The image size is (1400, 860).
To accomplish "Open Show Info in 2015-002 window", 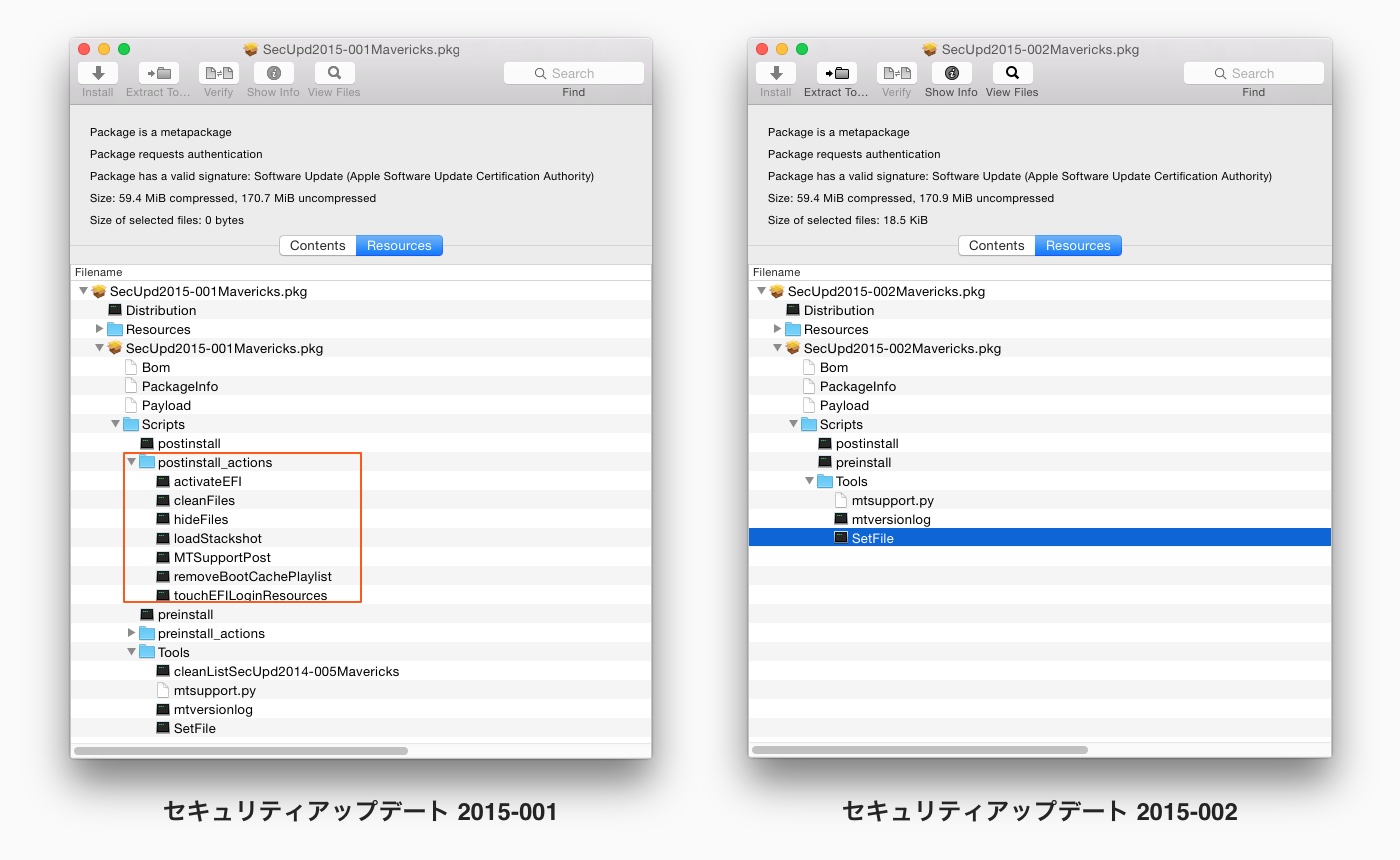I will pyautogui.click(x=951, y=73).
